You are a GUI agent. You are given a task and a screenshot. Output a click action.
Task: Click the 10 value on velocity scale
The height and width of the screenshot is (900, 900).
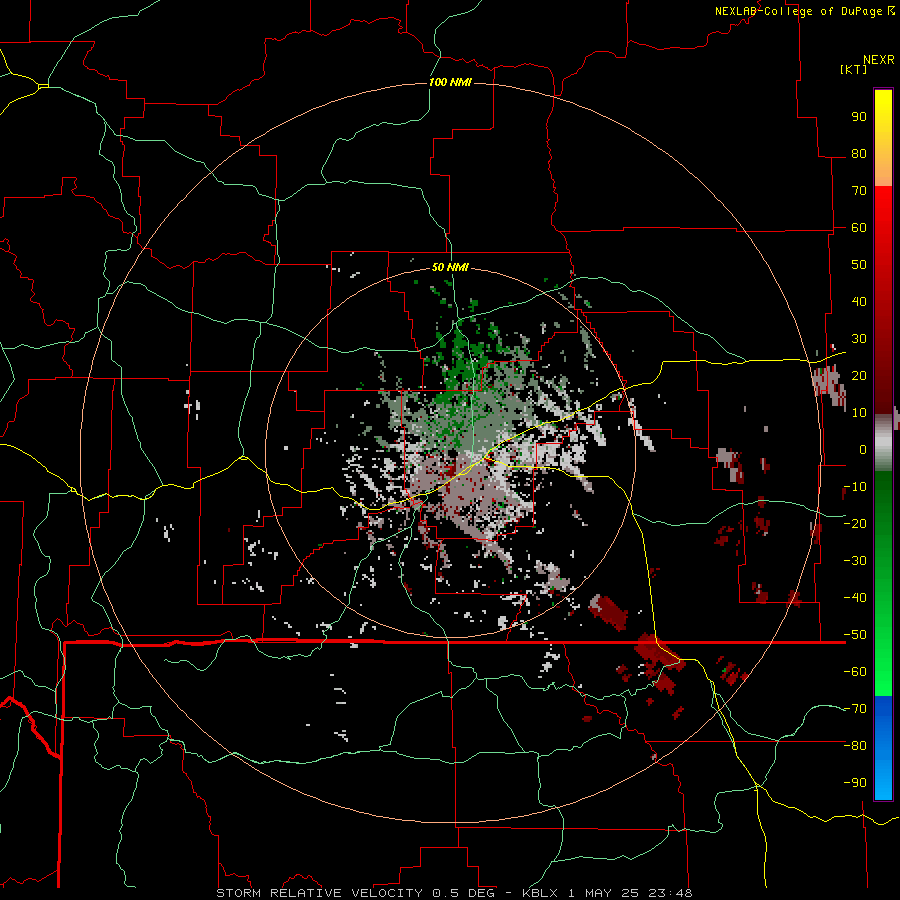point(859,413)
